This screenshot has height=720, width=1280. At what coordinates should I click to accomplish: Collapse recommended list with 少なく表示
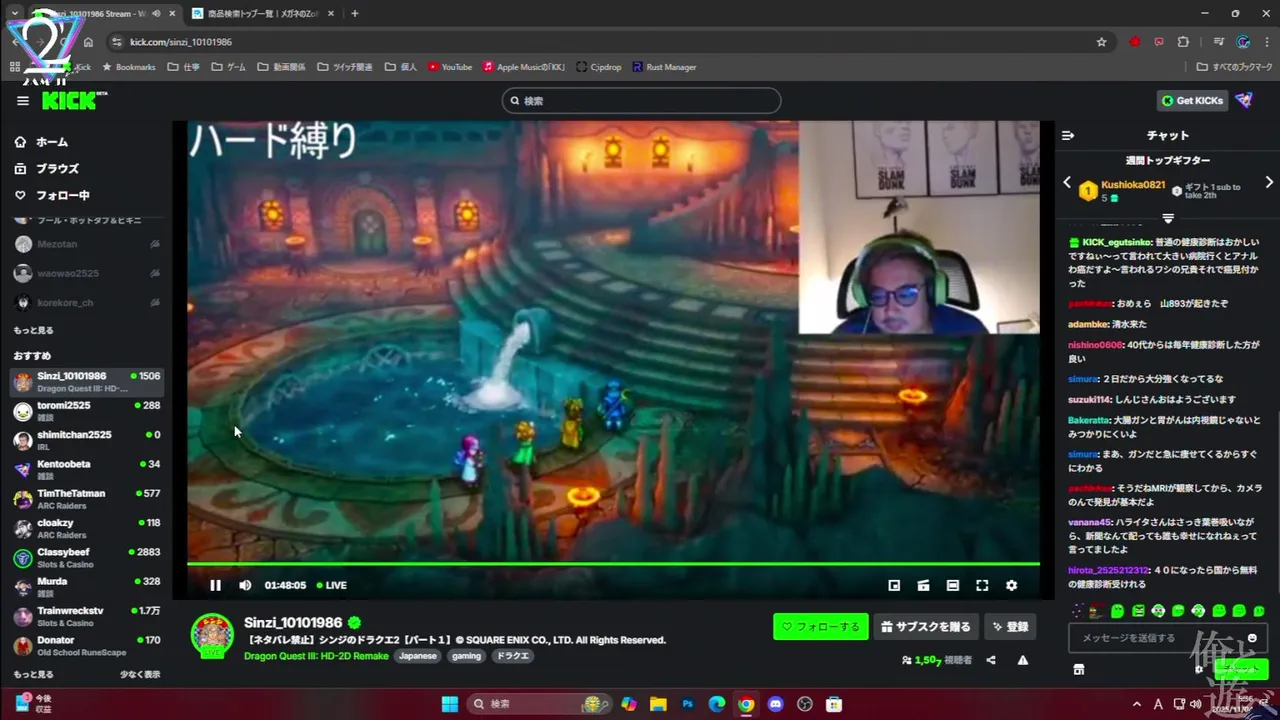point(140,675)
